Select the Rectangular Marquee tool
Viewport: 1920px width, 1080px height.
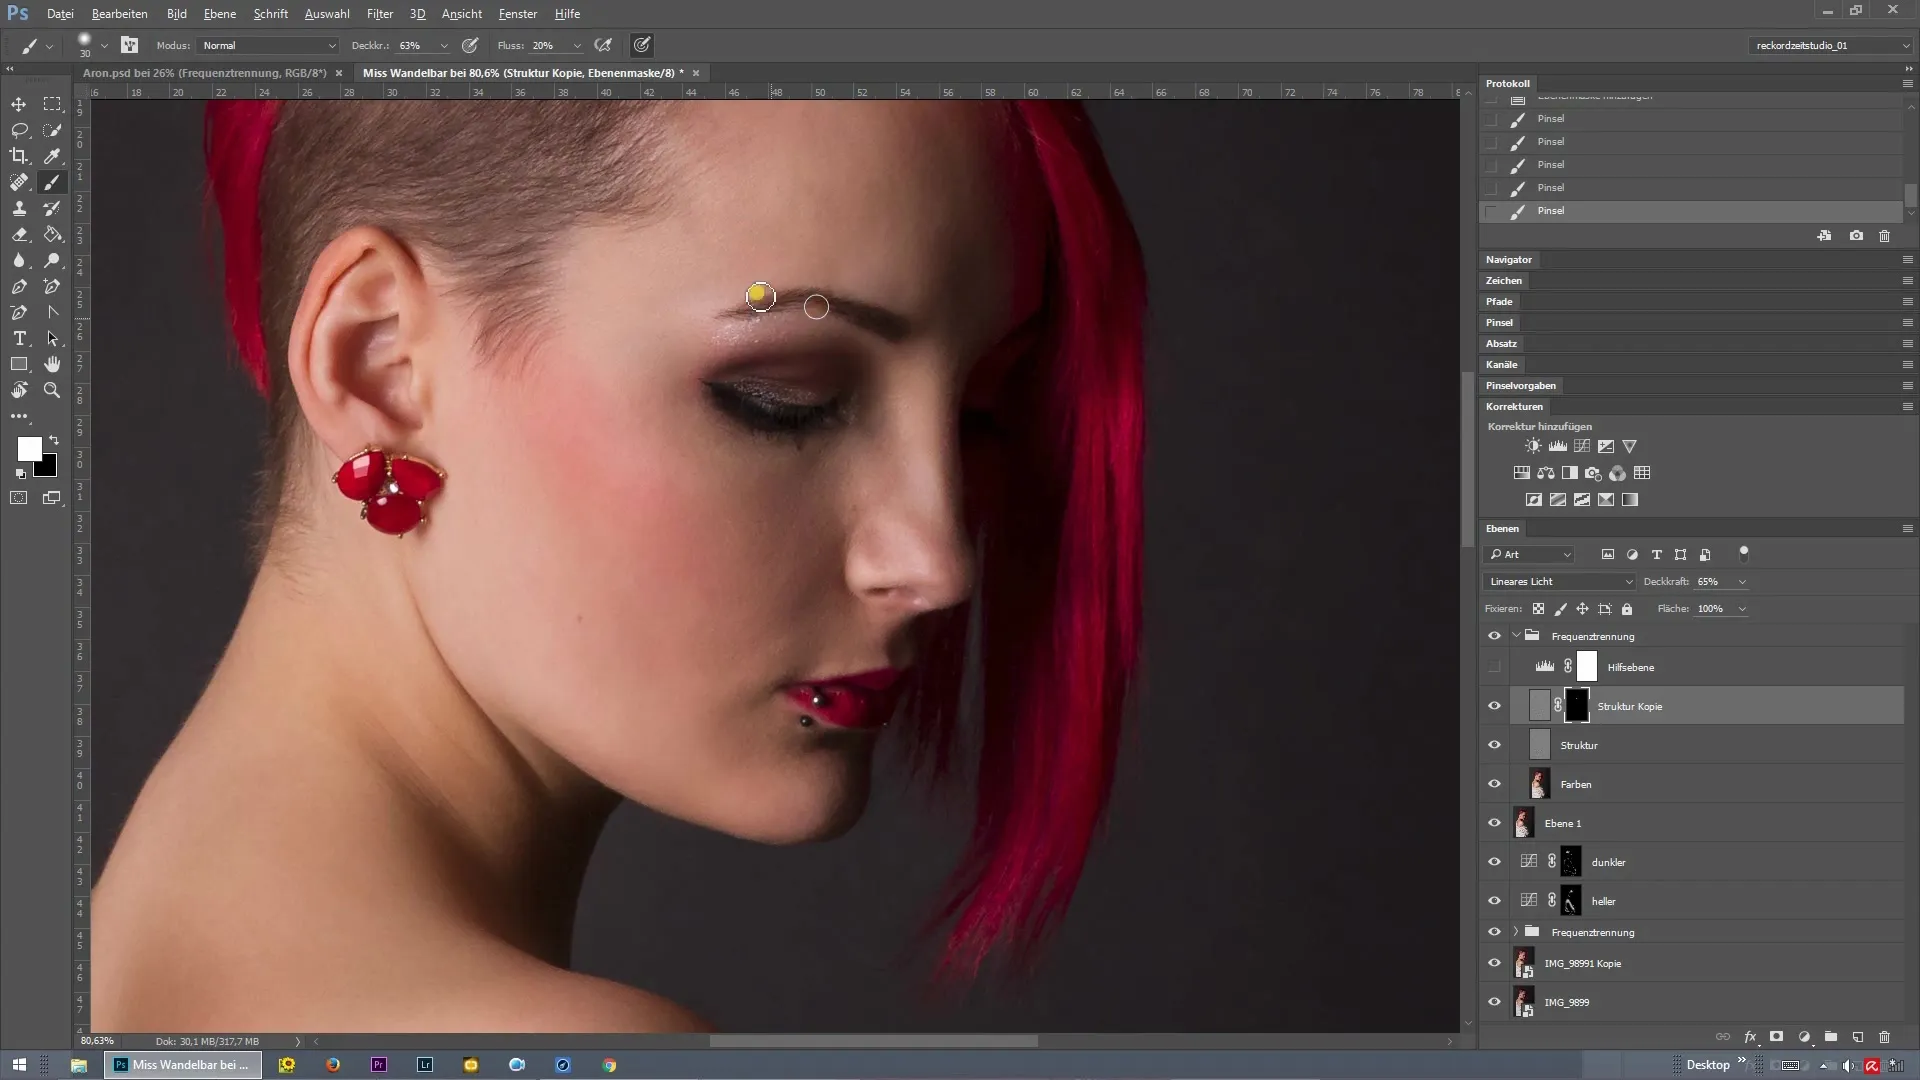click(52, 104)
